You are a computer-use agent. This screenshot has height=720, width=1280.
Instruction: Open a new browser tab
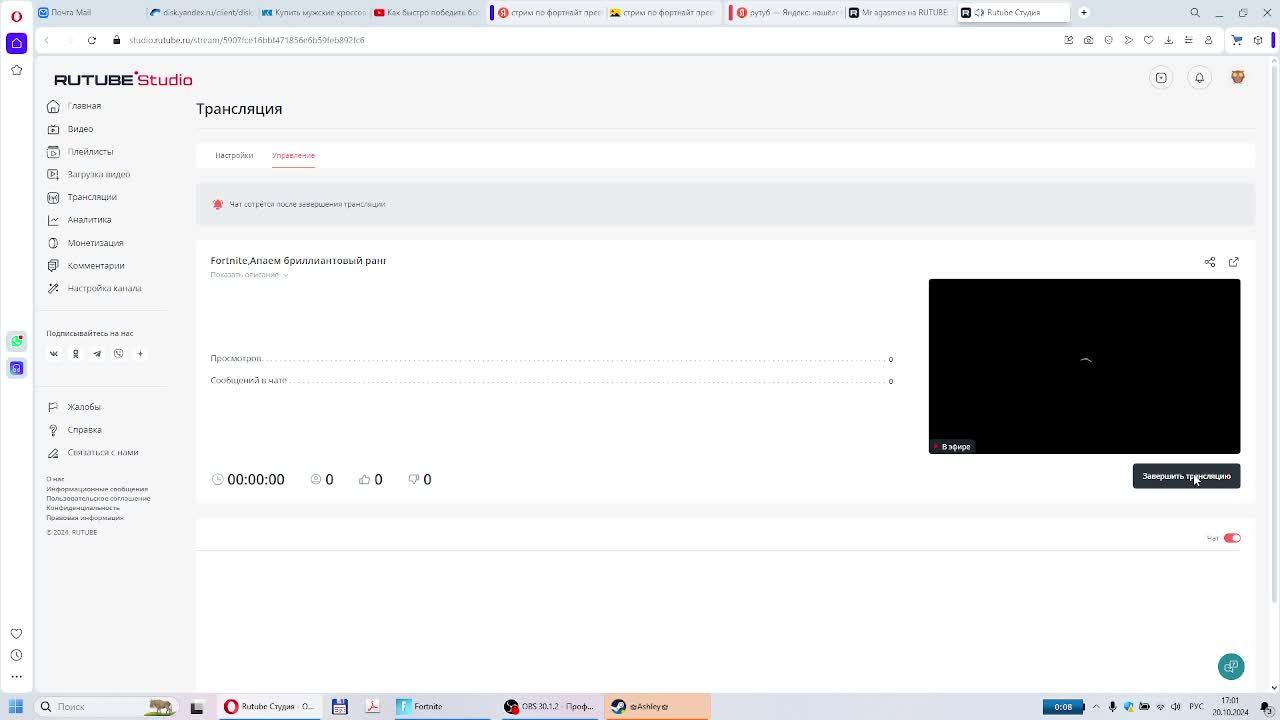(1083, 12)
